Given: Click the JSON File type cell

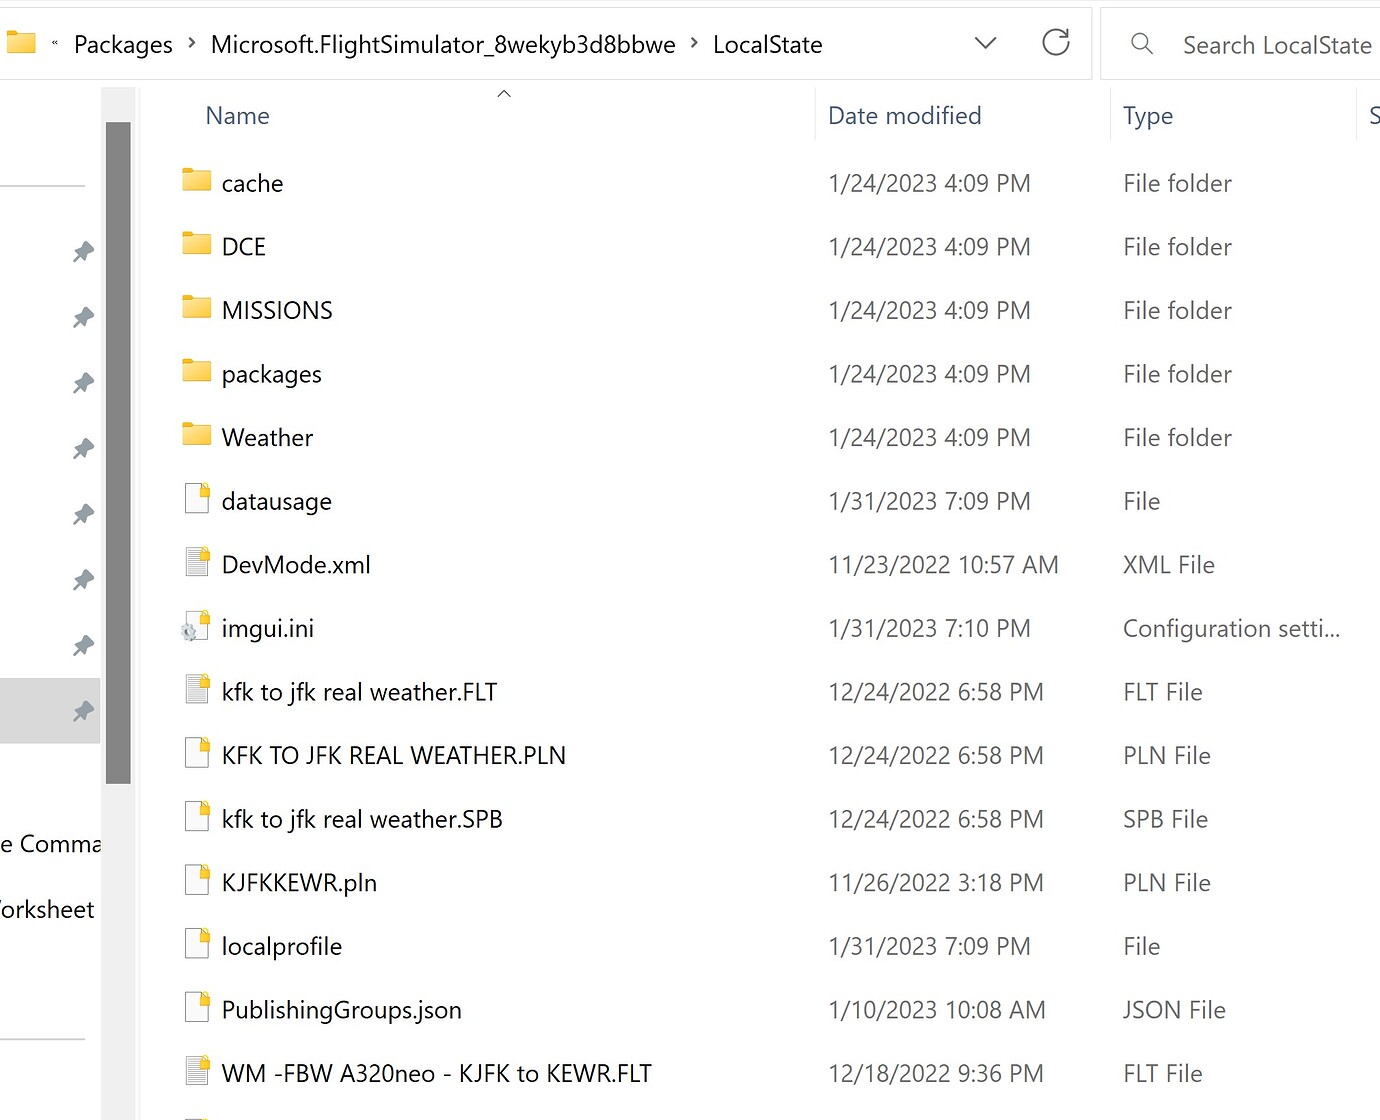Looking at the screenshot, I should click(x=1174, y=1011).
